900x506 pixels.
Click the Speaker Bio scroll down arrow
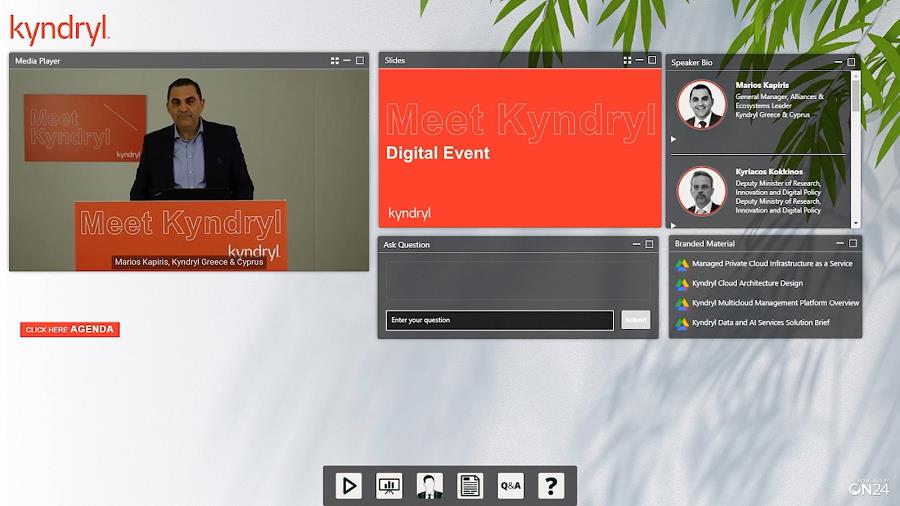click(855, 224)
